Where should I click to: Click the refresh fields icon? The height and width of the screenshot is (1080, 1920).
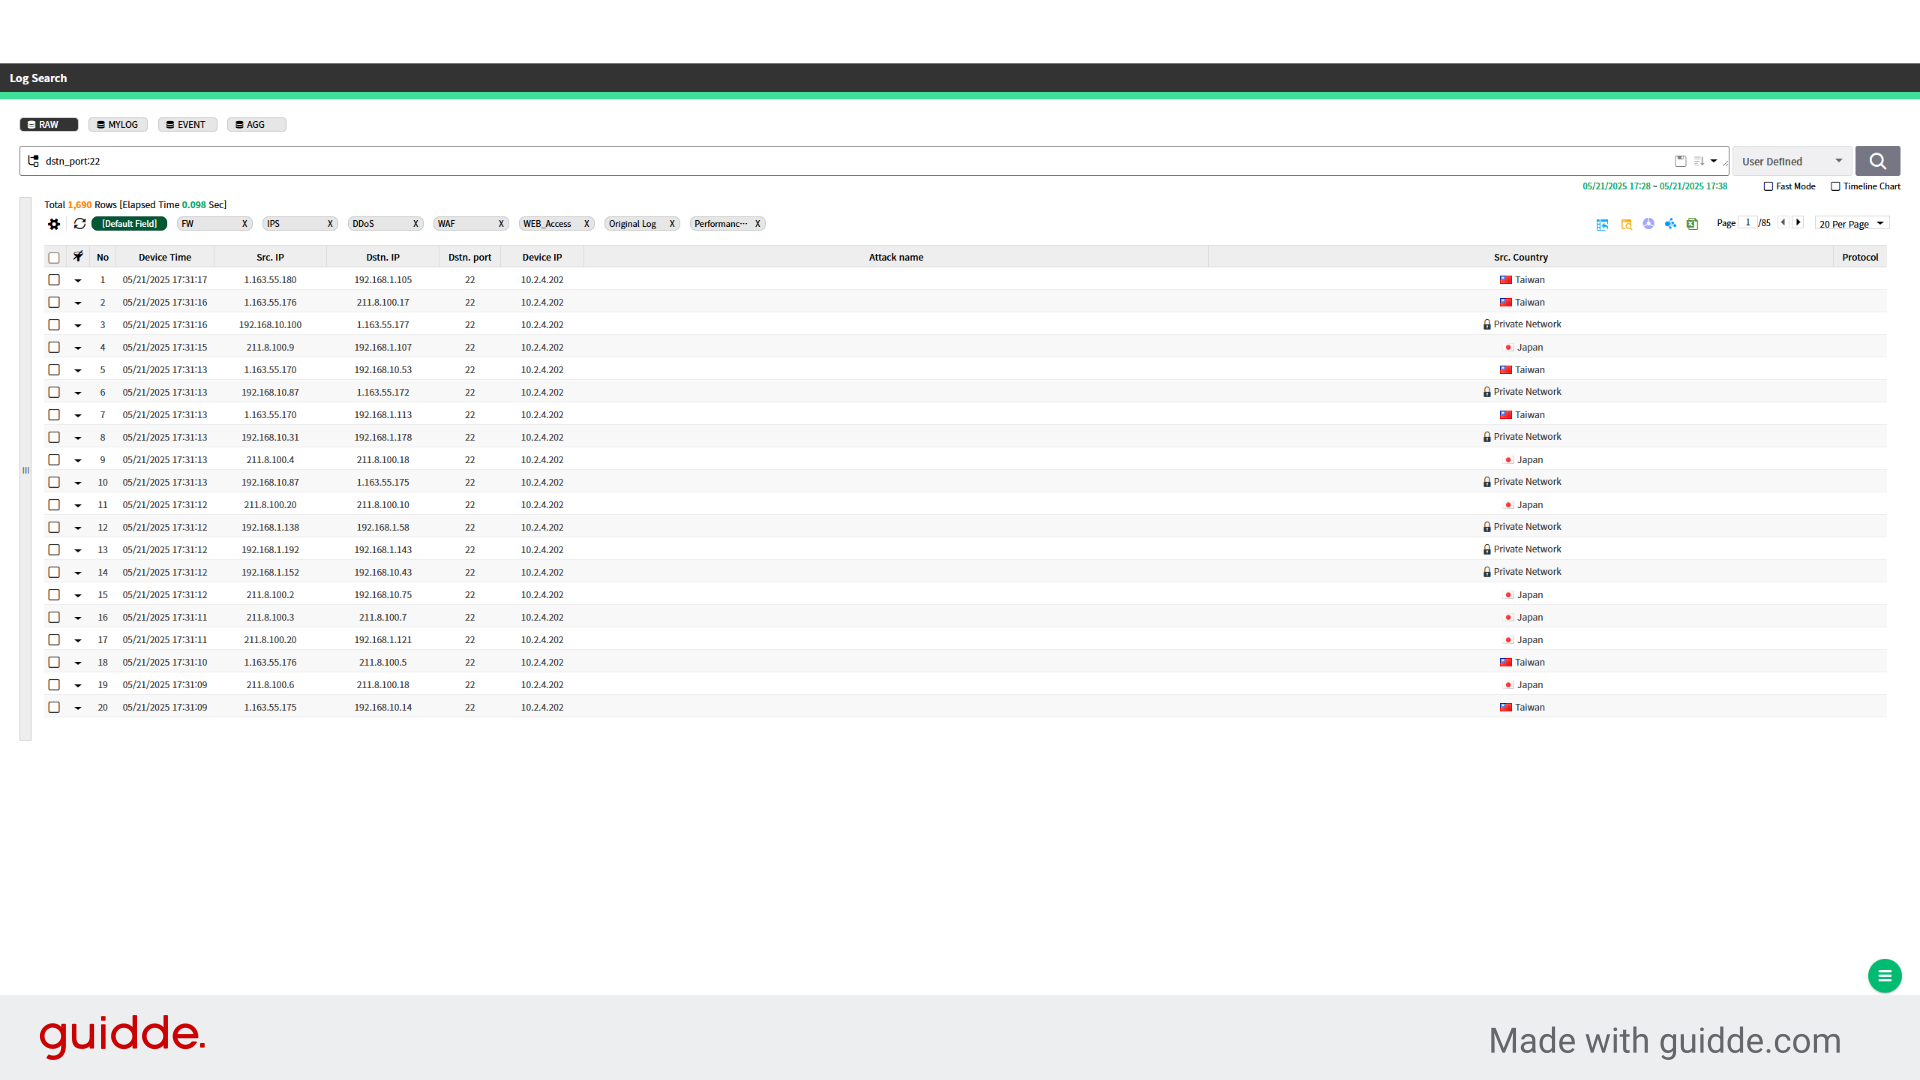tap(80, 224)
